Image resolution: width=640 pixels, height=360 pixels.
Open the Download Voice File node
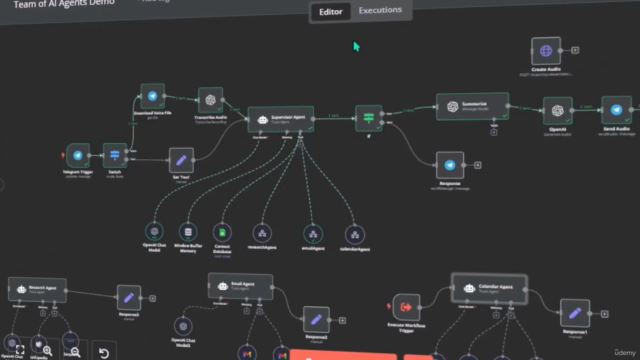click(152, 96)
